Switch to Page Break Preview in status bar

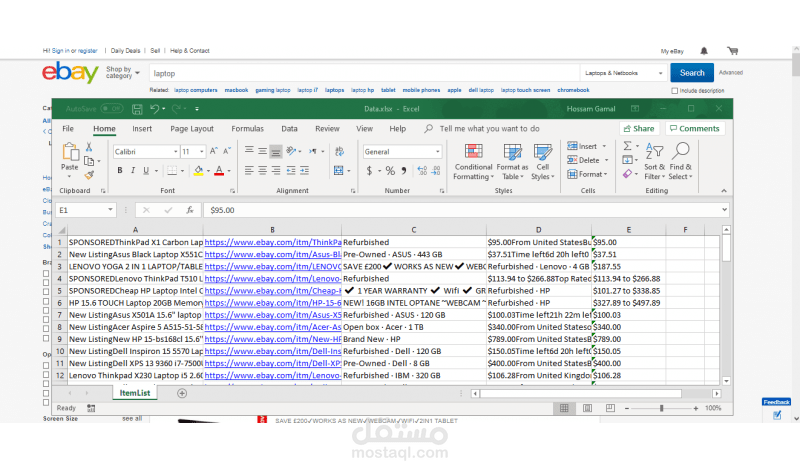click(x=610, y=408)
